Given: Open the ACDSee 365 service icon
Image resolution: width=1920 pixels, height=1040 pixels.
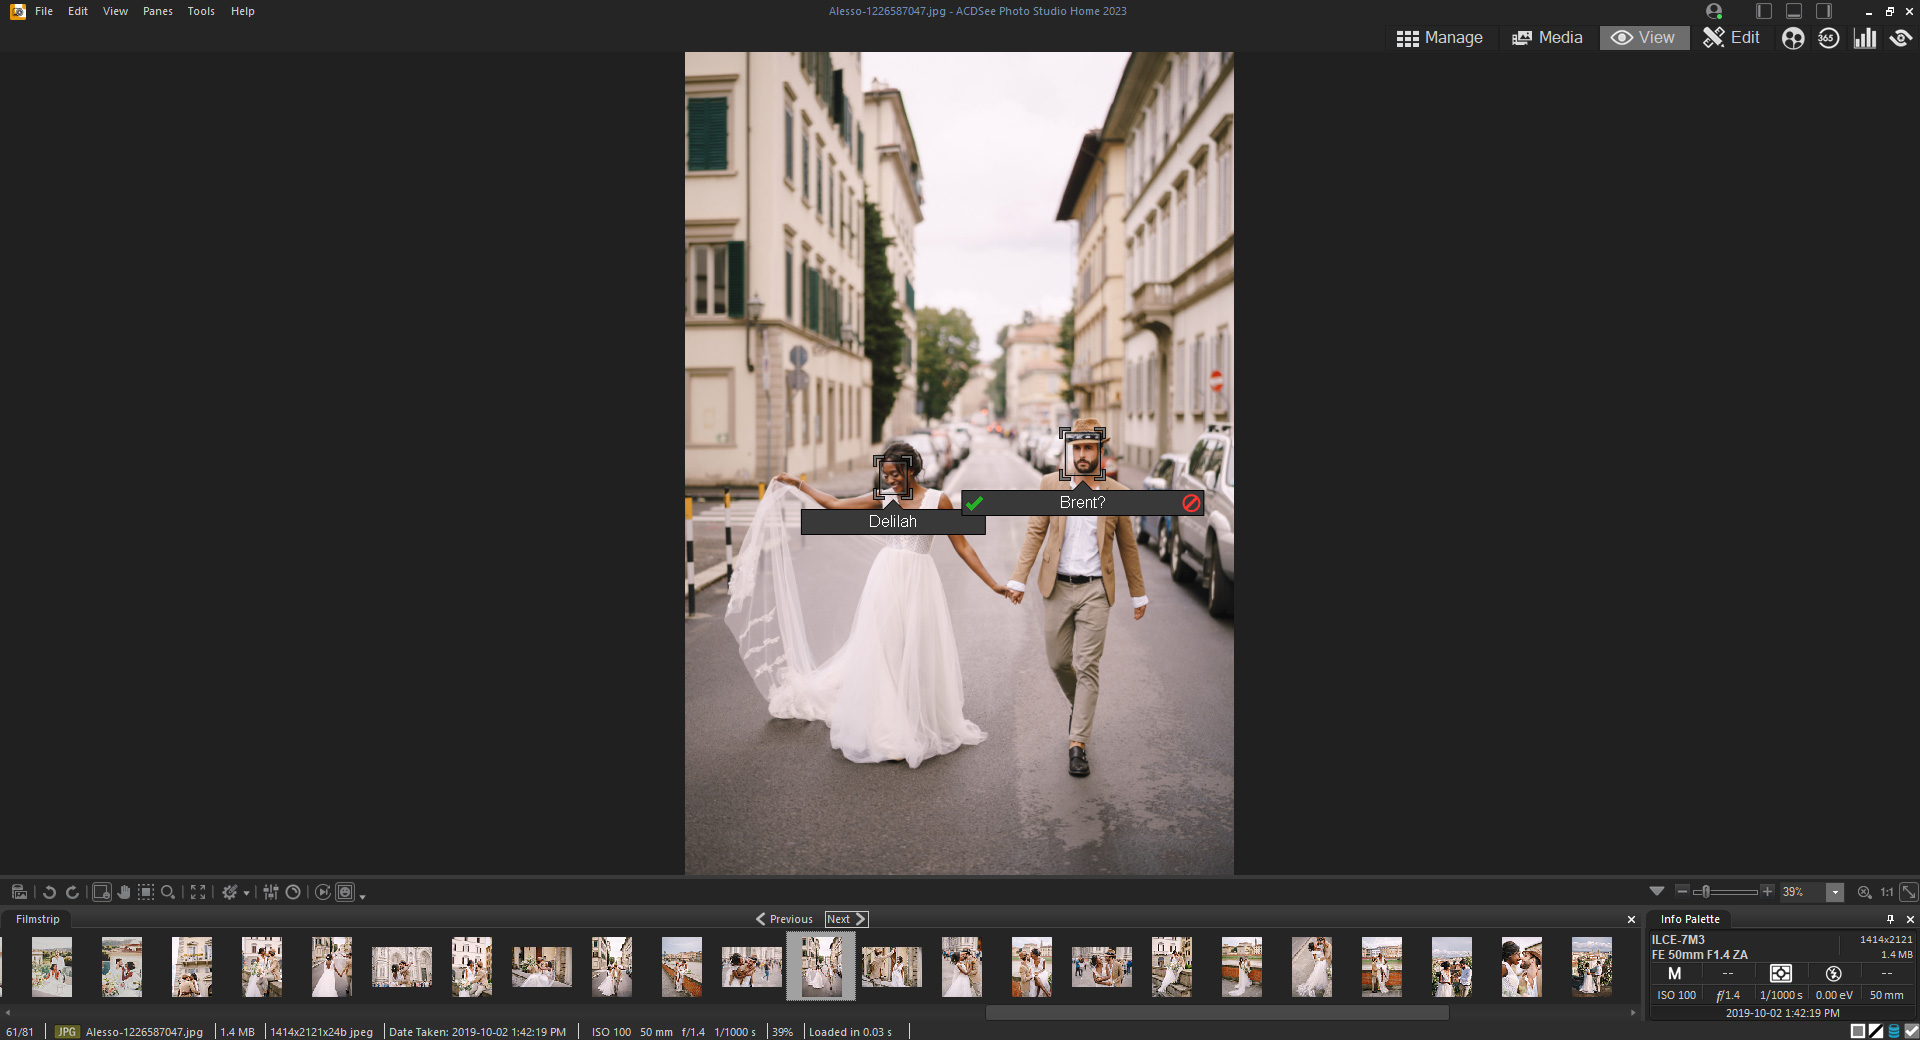Looking at the screenshot, I should [x=1829, y=38].
